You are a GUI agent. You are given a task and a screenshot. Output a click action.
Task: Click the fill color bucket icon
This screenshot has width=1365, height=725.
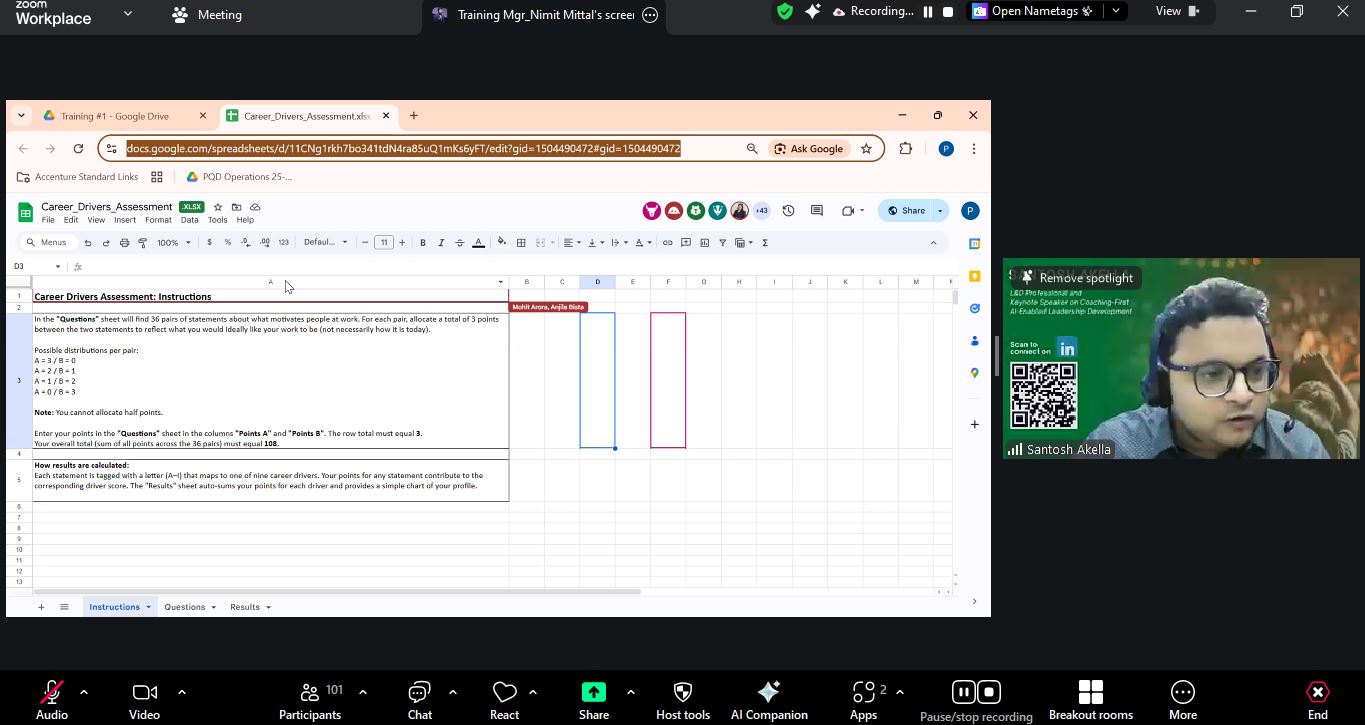coord(502,243)
